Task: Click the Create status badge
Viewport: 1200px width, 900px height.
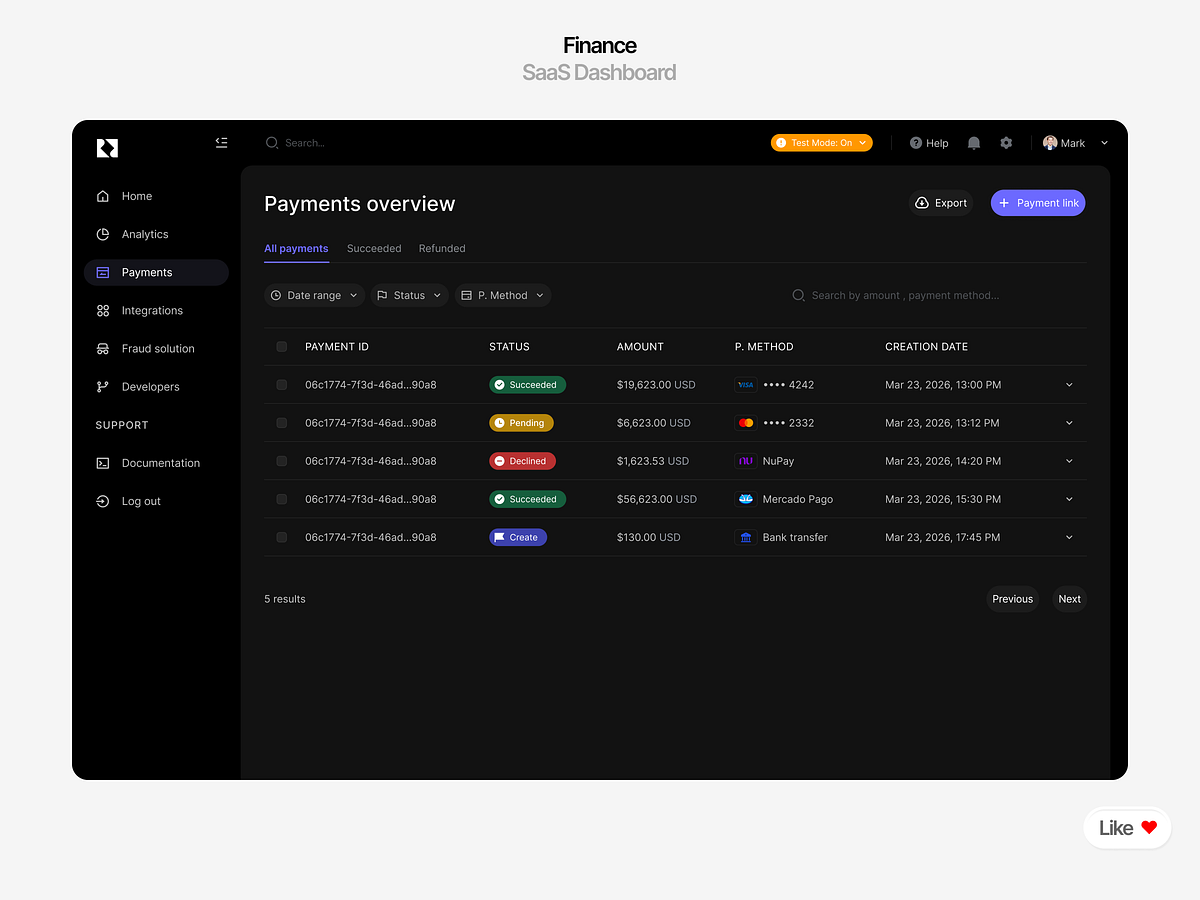Action: point(518,537)
